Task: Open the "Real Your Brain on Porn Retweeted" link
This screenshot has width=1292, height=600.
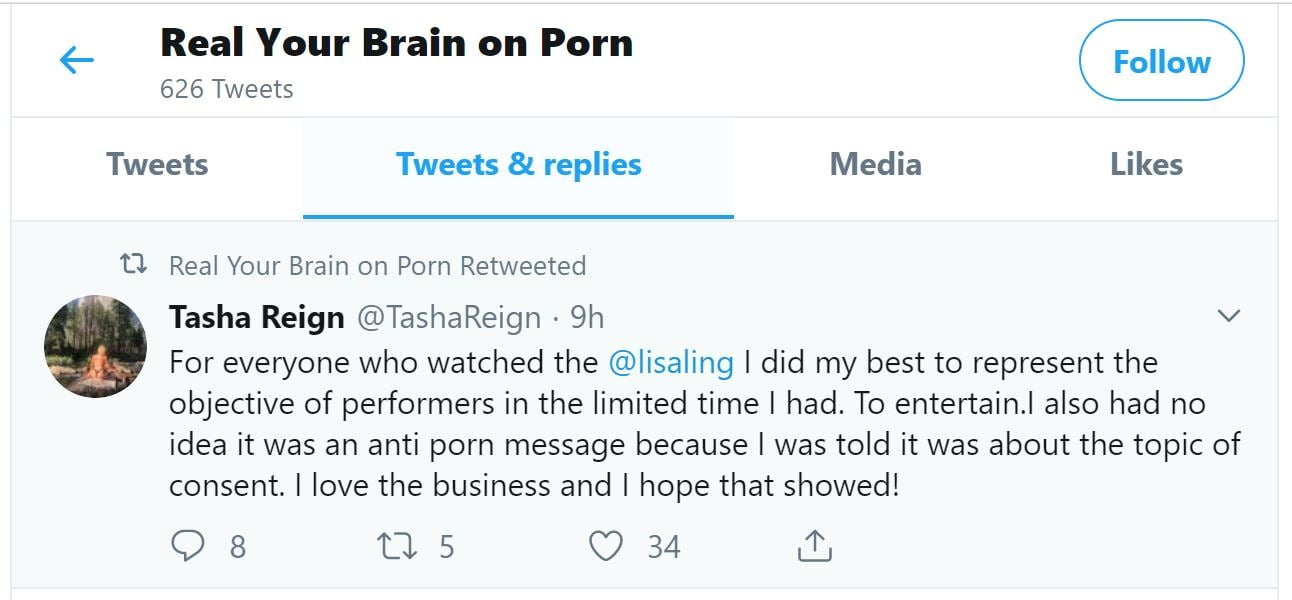Action: click(x=377, y=266)
